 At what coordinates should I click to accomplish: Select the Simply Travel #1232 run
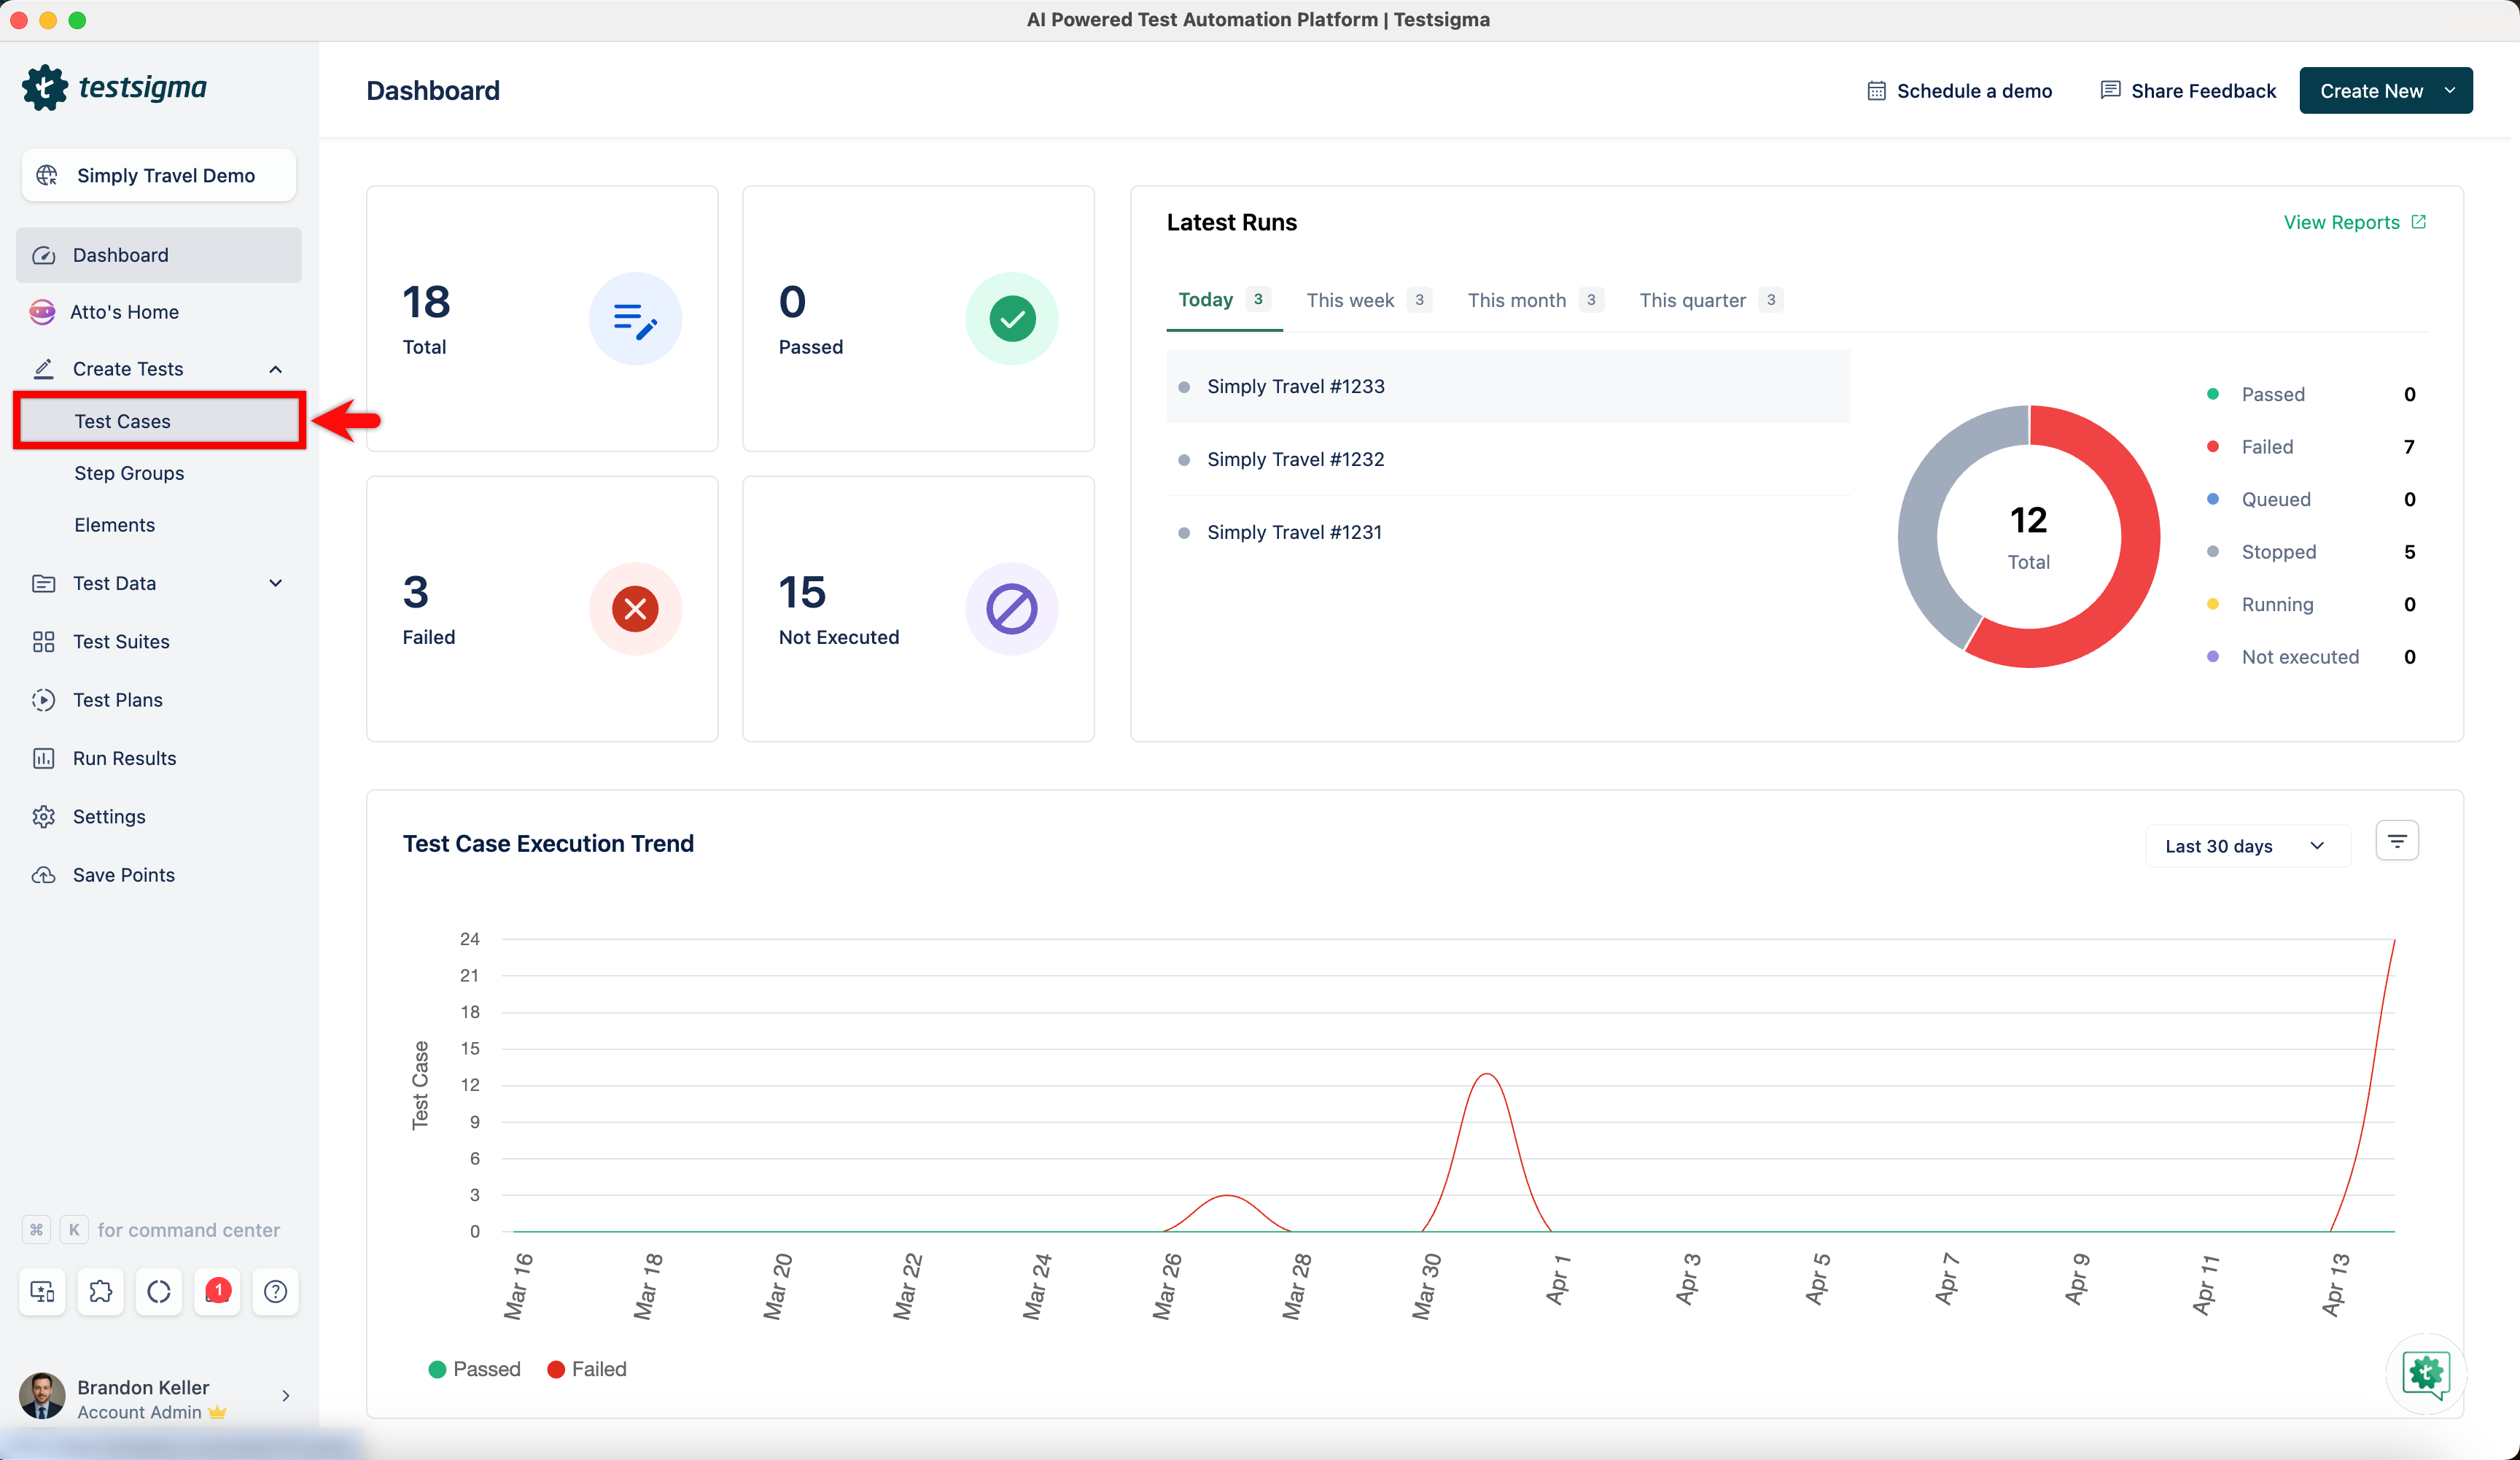tap(1295, 459)
